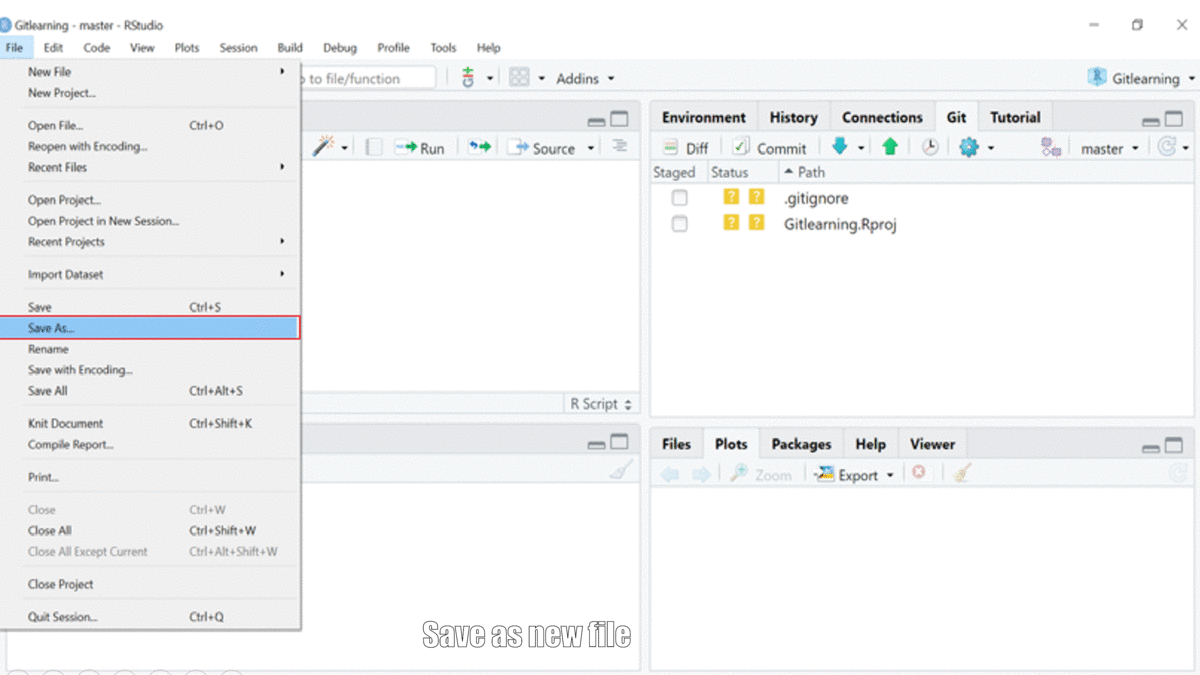This screenshot has width=1200, height=675.
Task: Maximize the console pane
Action: (x=620, y=442)
